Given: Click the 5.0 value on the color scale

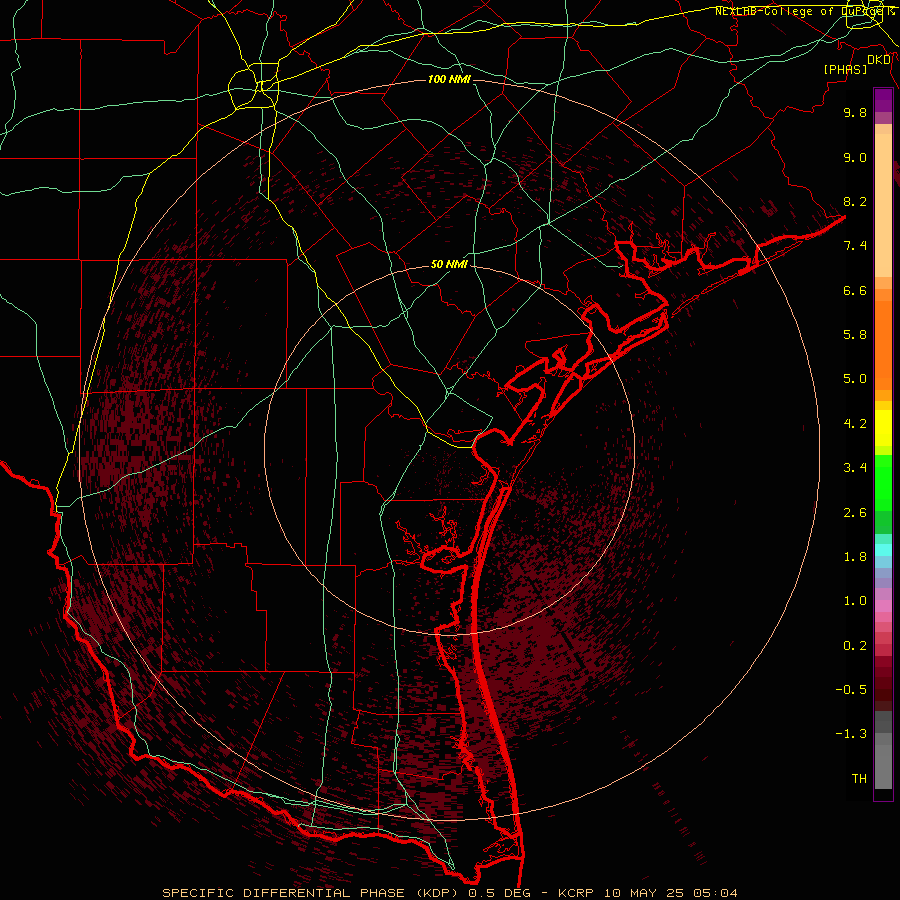Looking at the screenshot, I should click(x=855, y=379).
